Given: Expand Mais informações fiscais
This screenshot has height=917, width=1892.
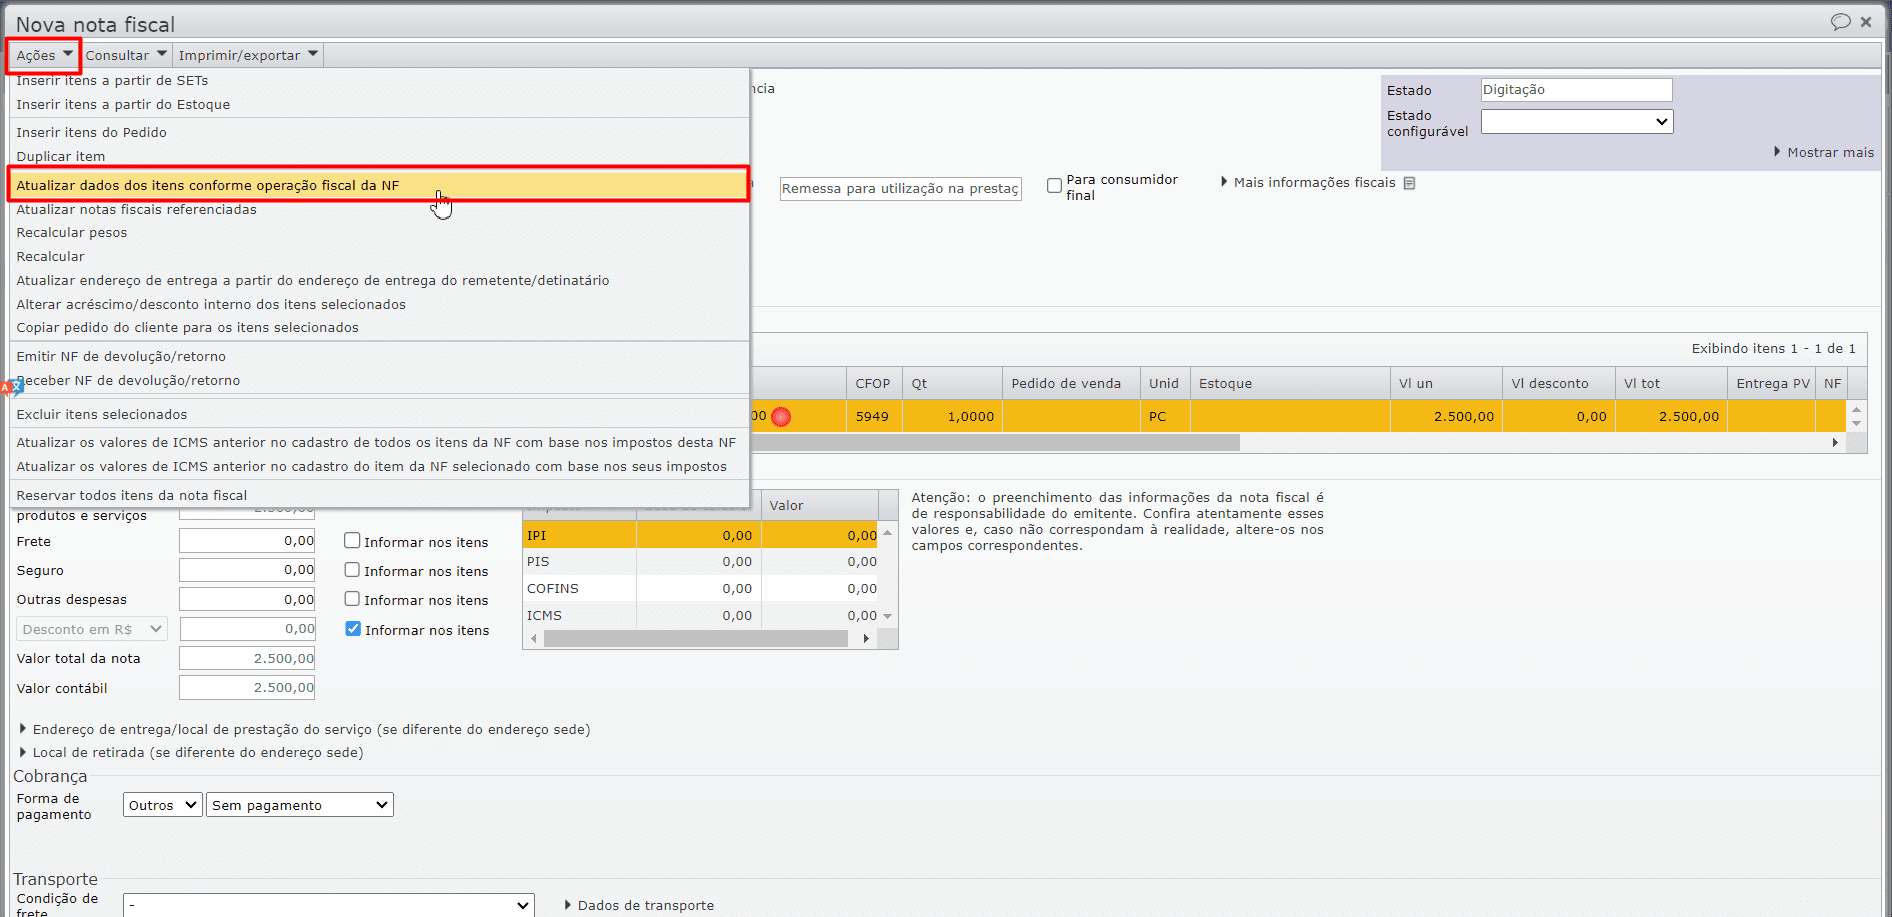Looking at the screenshot, I should [1308, 182].
